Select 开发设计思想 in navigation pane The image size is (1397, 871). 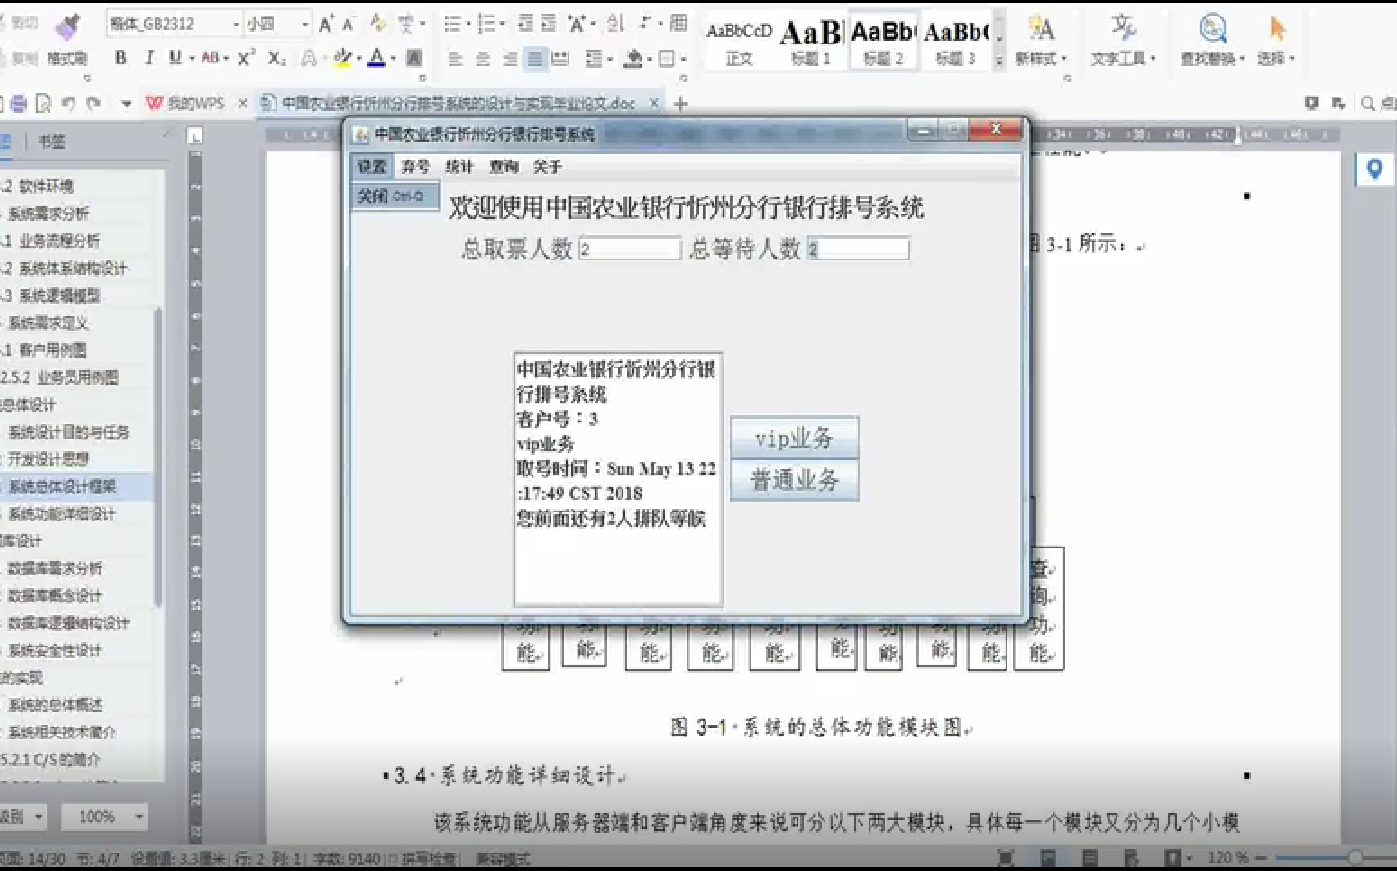click(x=49, y=459)
